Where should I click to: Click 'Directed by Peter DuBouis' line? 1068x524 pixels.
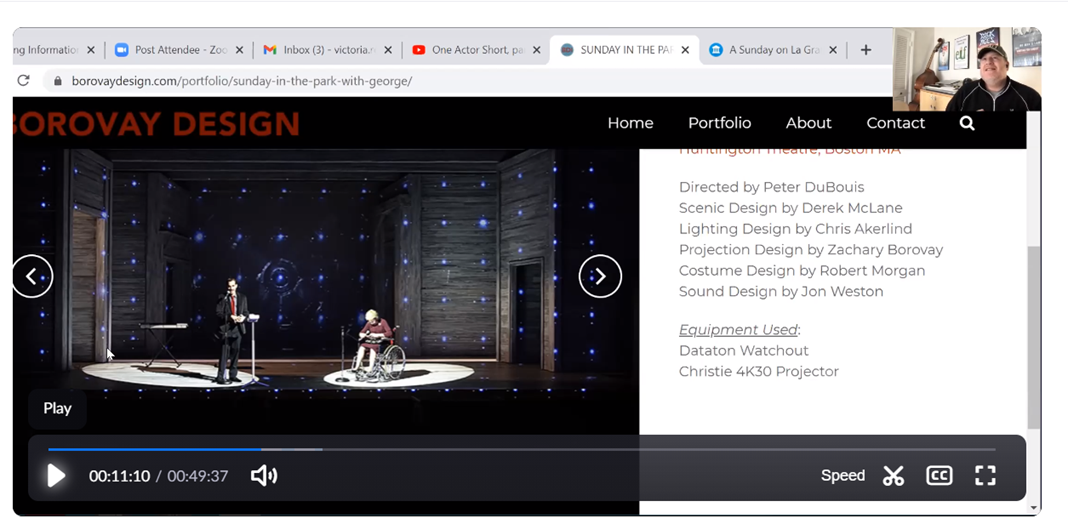tap(772, 187)
